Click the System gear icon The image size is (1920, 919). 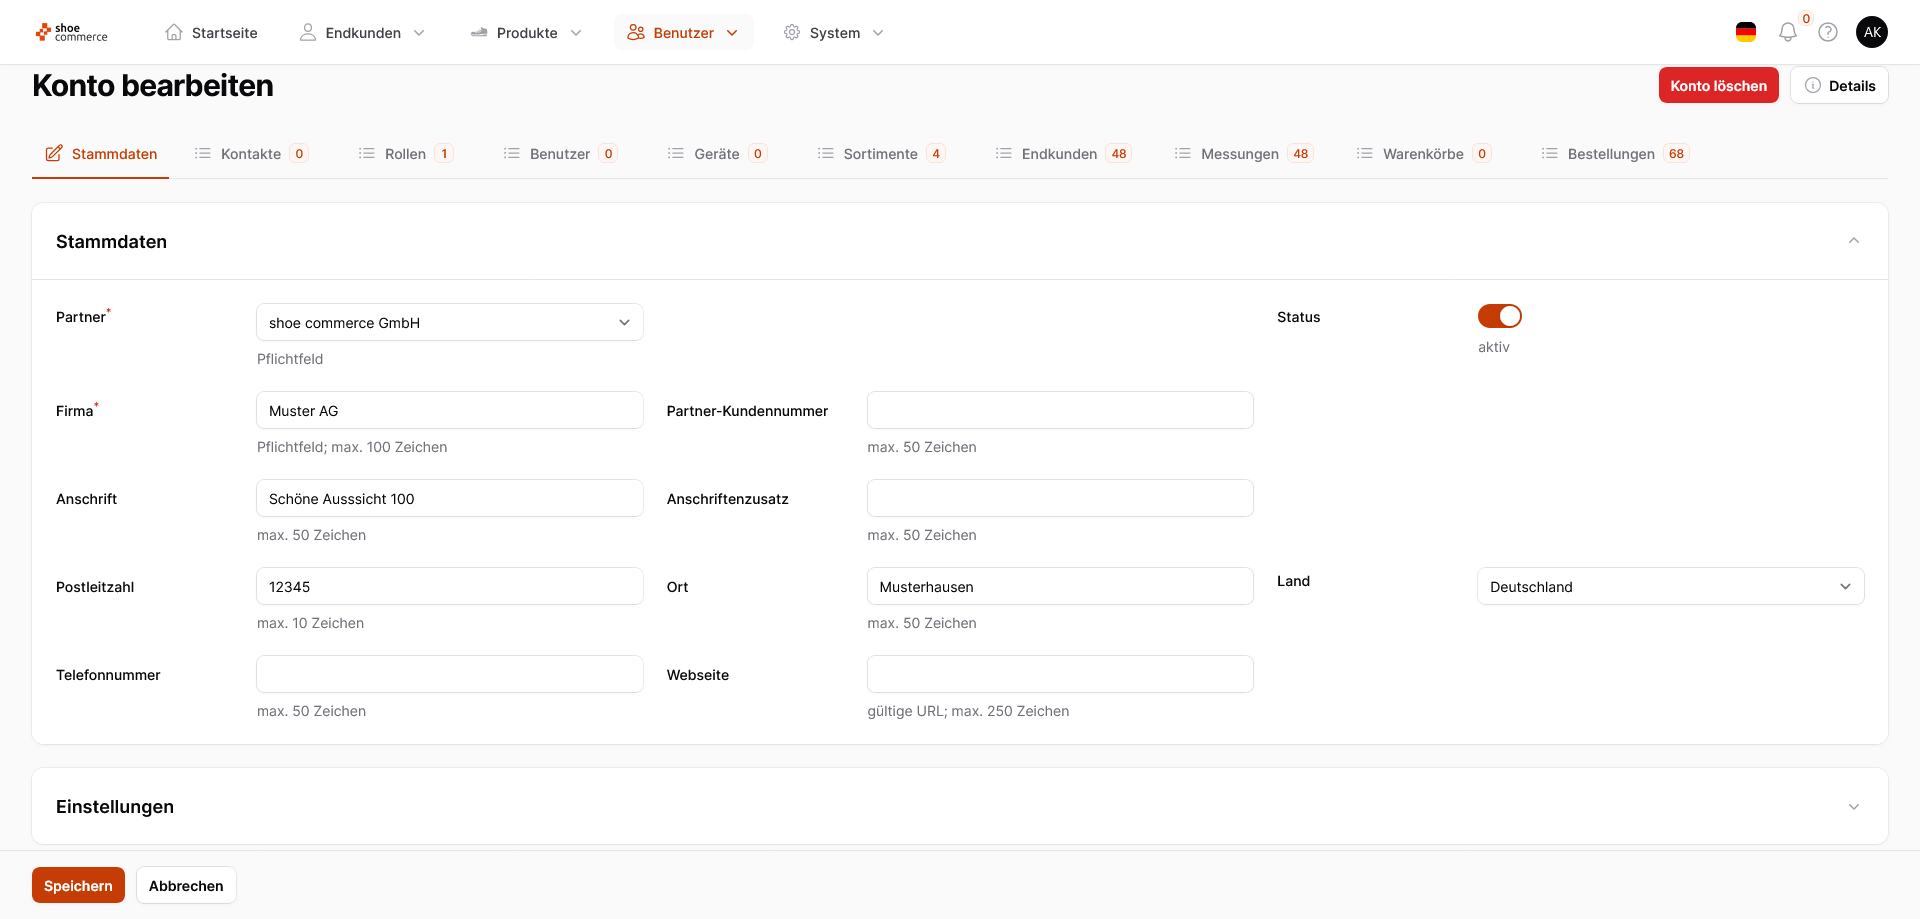coord(792,33)
